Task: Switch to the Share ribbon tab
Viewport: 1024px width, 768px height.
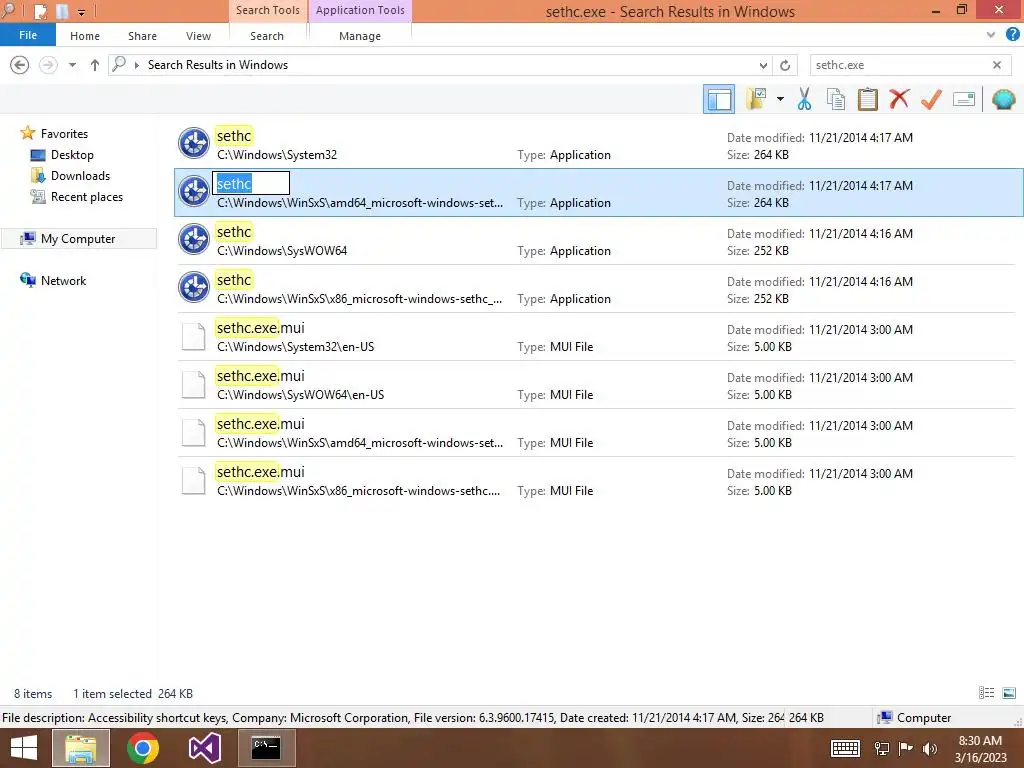Action: (x=142, y=36)
